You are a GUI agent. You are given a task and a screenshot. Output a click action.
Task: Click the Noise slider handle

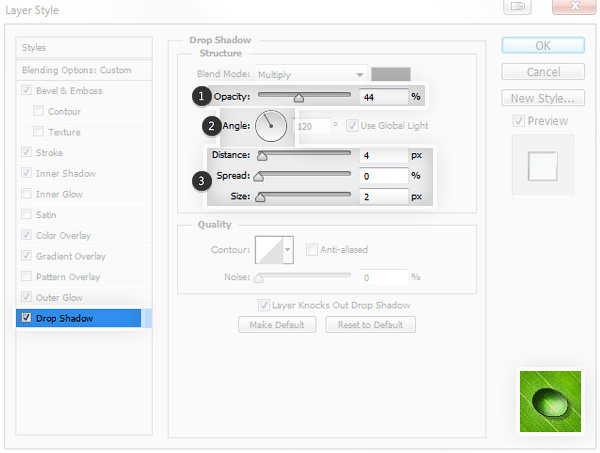tap(259, 277)
